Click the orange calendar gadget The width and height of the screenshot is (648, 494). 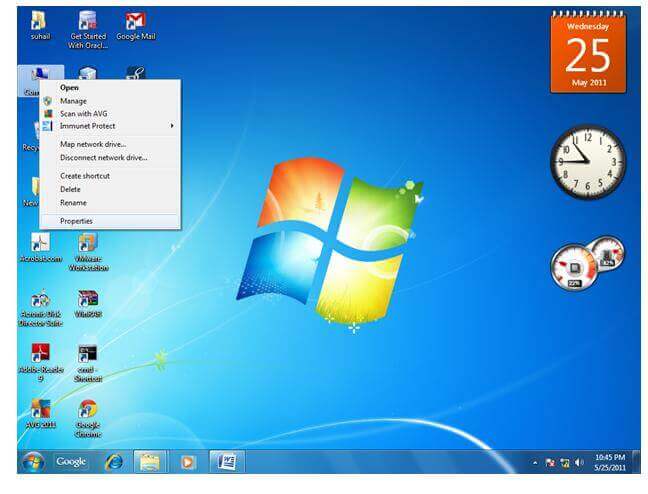pyautogui.click(x=588, y=51)
